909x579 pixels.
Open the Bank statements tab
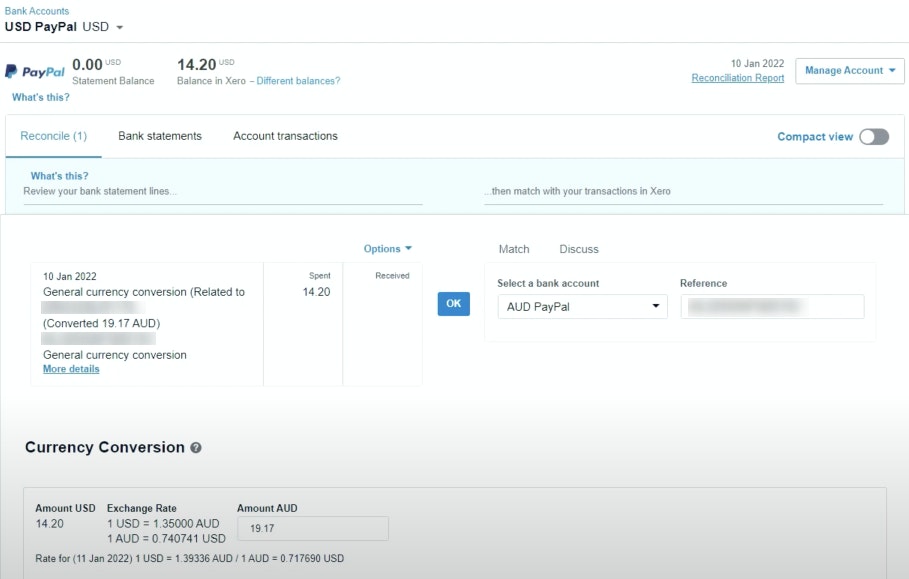click(160, 136)
